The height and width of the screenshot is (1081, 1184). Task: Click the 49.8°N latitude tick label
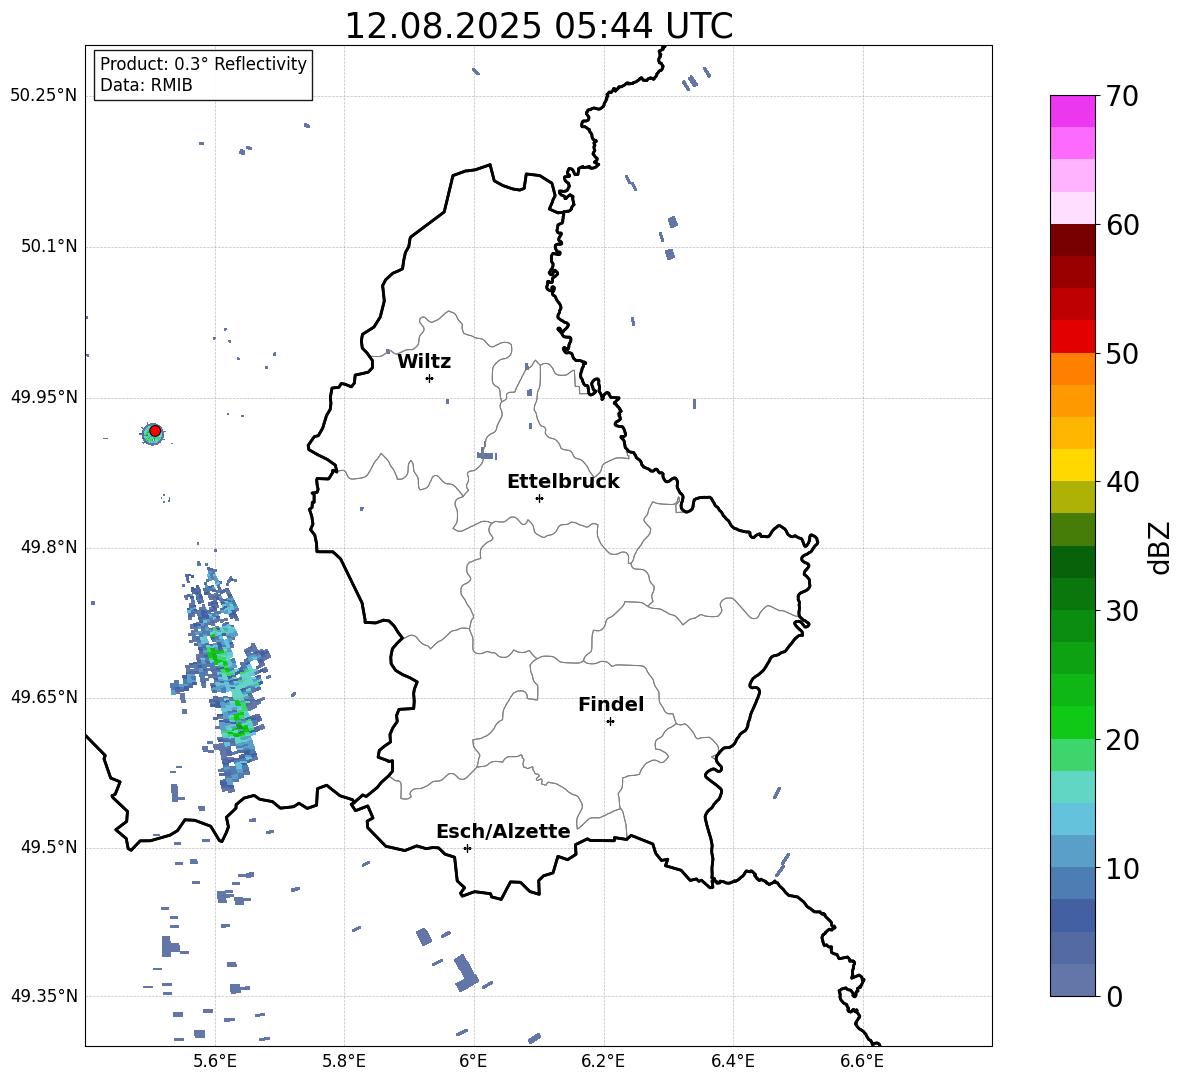click(49, 547)
